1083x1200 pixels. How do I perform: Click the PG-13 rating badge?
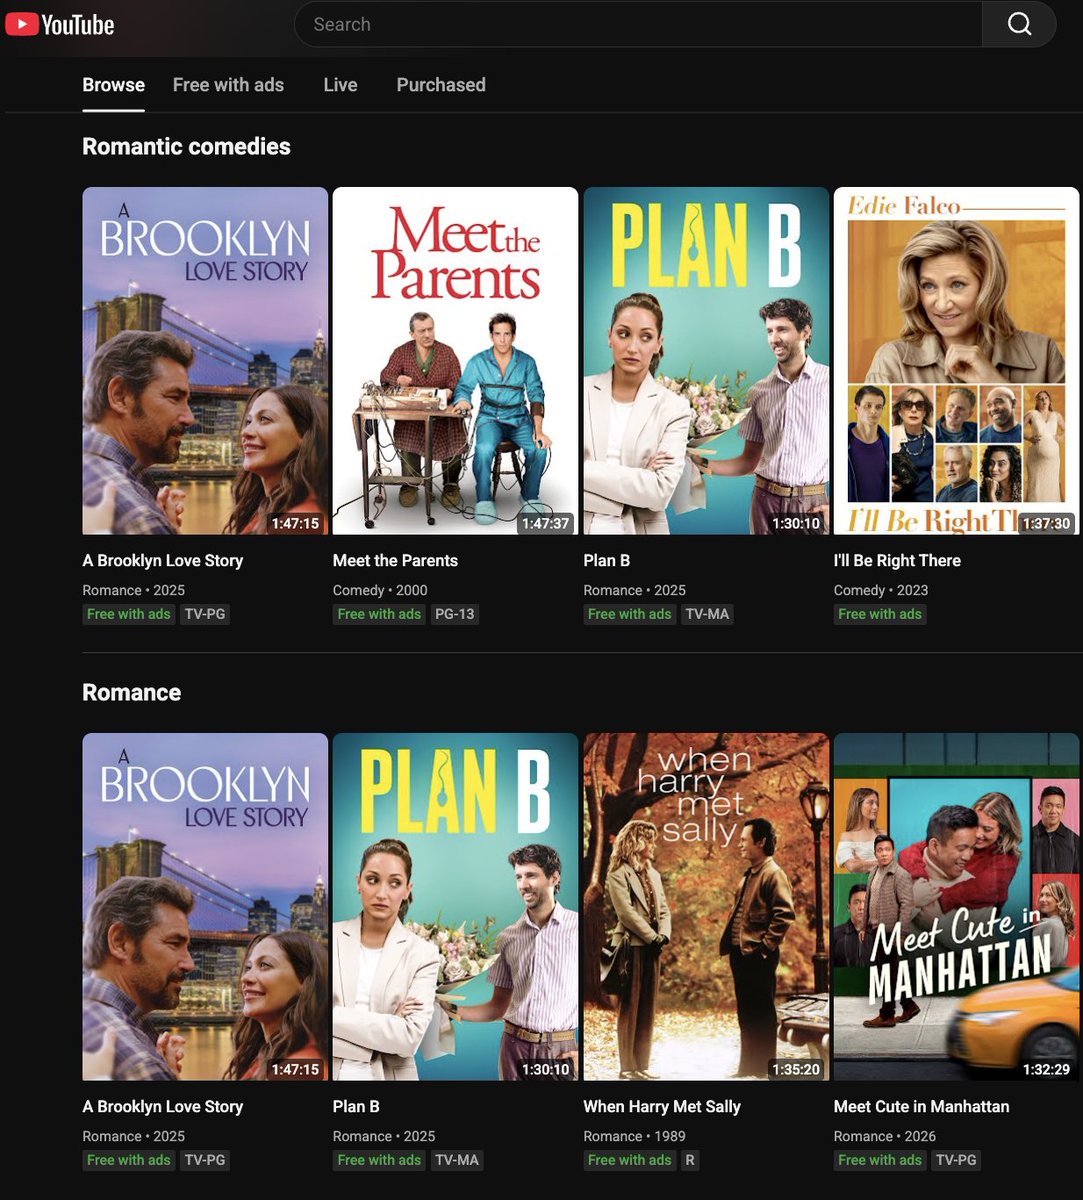coord(455,614)
